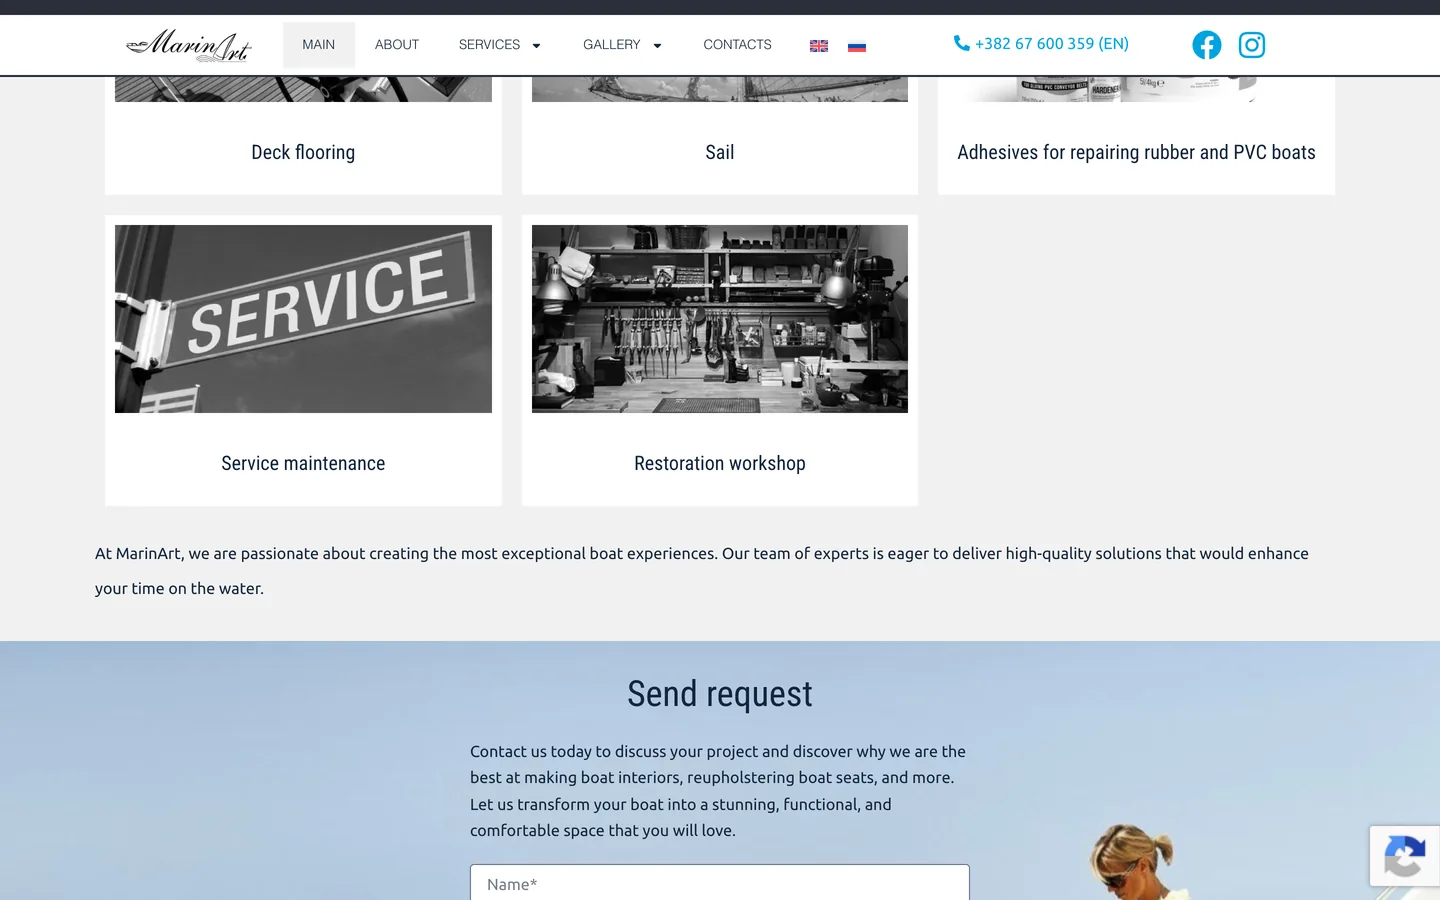Switch language with the Russian flag
Viewport: 1440px width, 900px height.
tap(857, 46)
